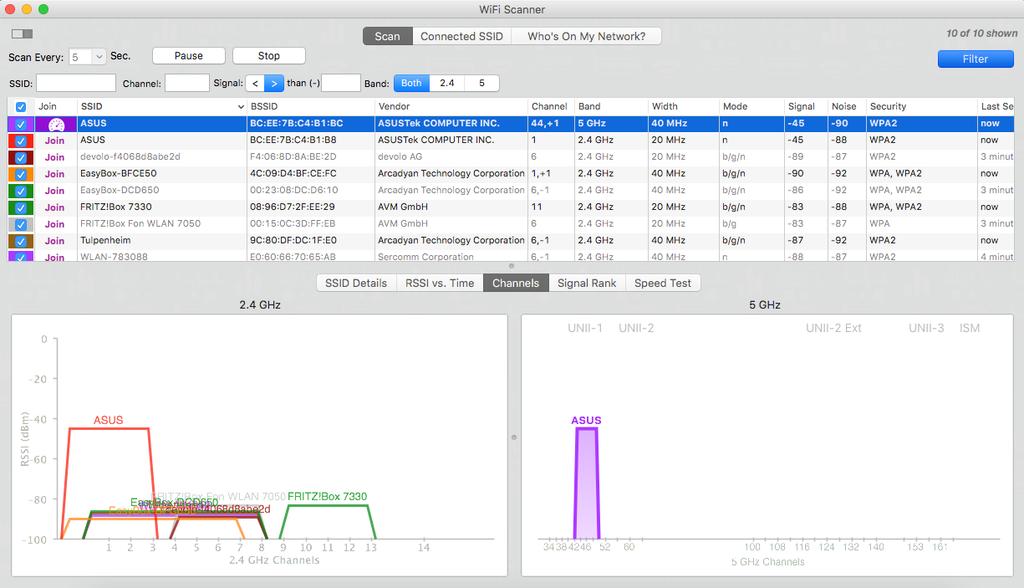The width and height of the screenshot is (1024, 588).
Task: Select signal less-than operator button
Action: pos(255,83)
